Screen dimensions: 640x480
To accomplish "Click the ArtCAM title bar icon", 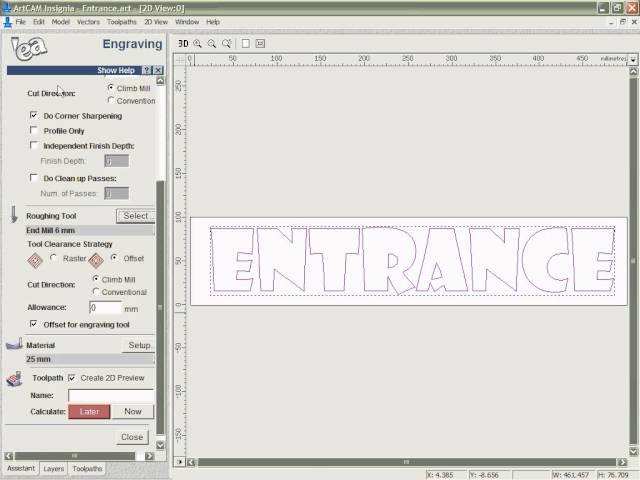I will 6,7.
